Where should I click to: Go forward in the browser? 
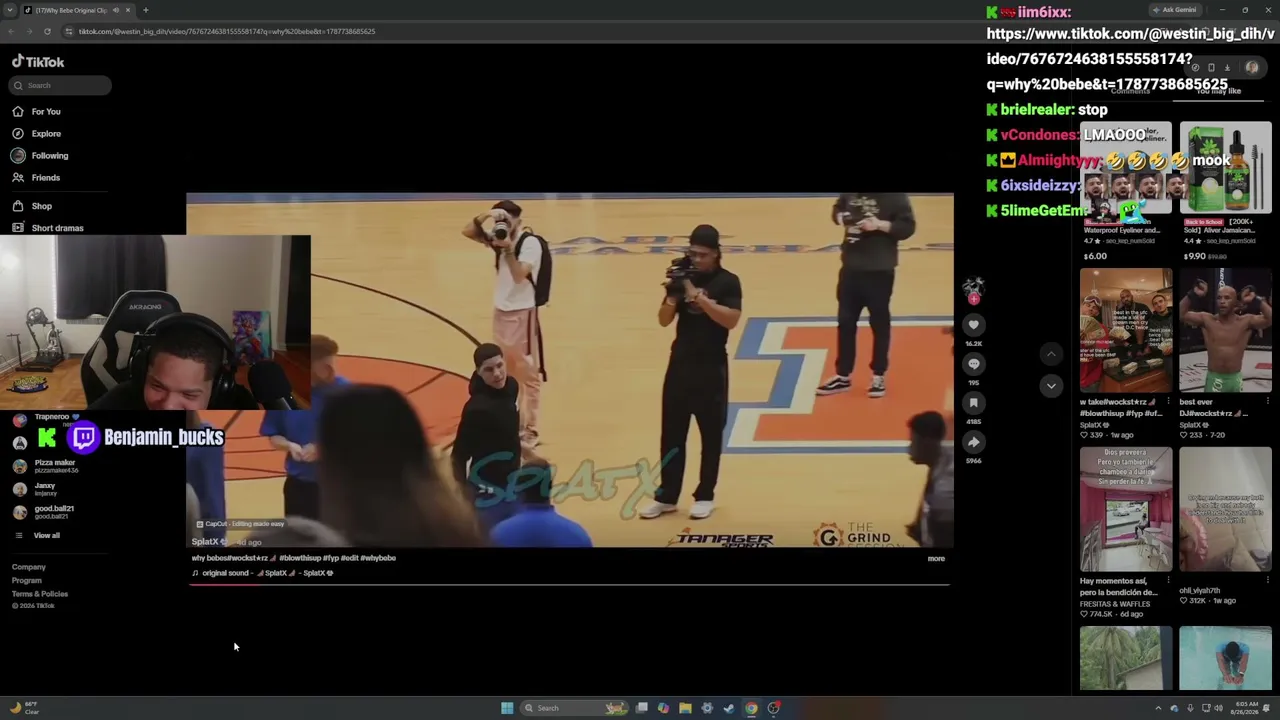pyautogui.click(x=31, y=31)
